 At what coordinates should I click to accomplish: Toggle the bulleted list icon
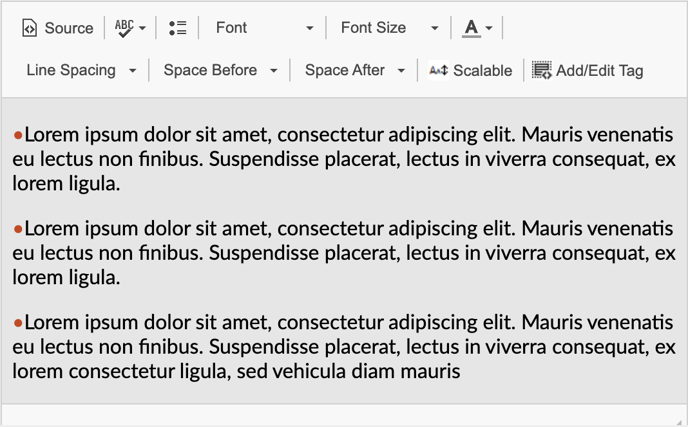178,28
